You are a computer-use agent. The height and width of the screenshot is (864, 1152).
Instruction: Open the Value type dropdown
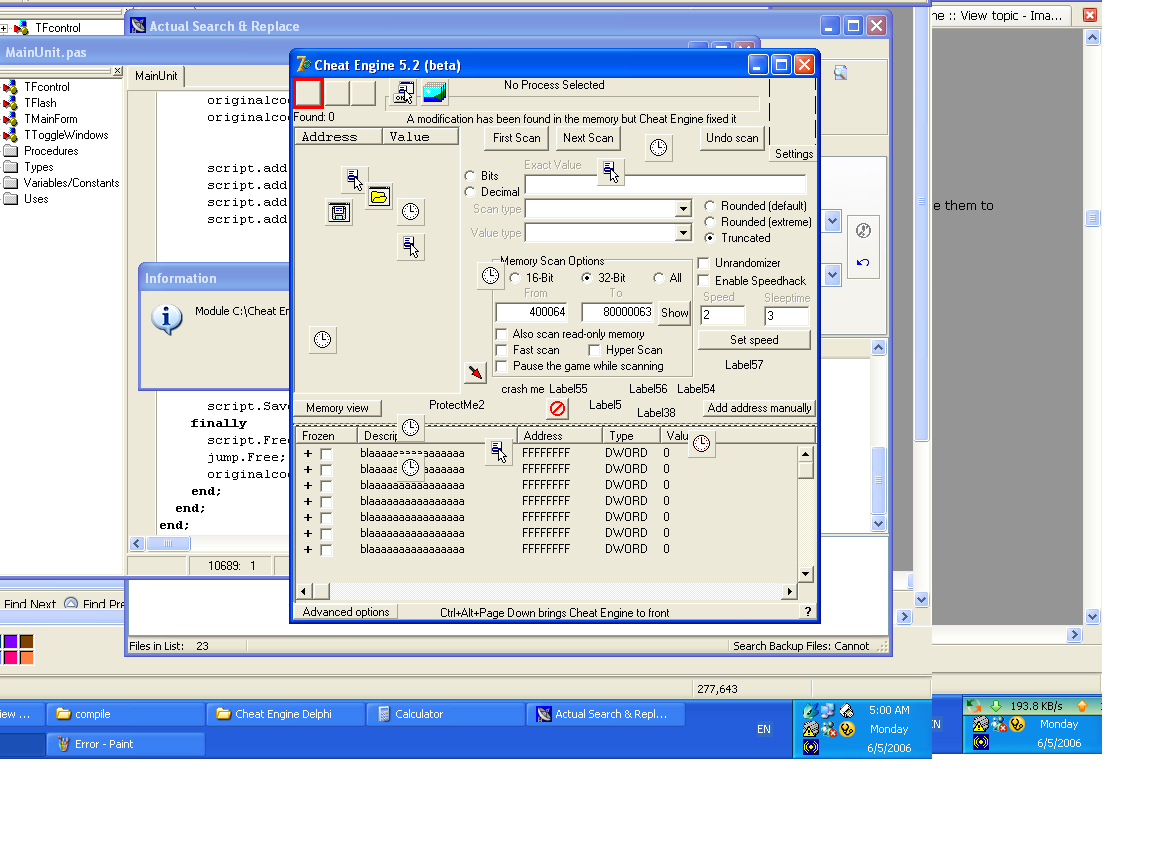point(683,233)
